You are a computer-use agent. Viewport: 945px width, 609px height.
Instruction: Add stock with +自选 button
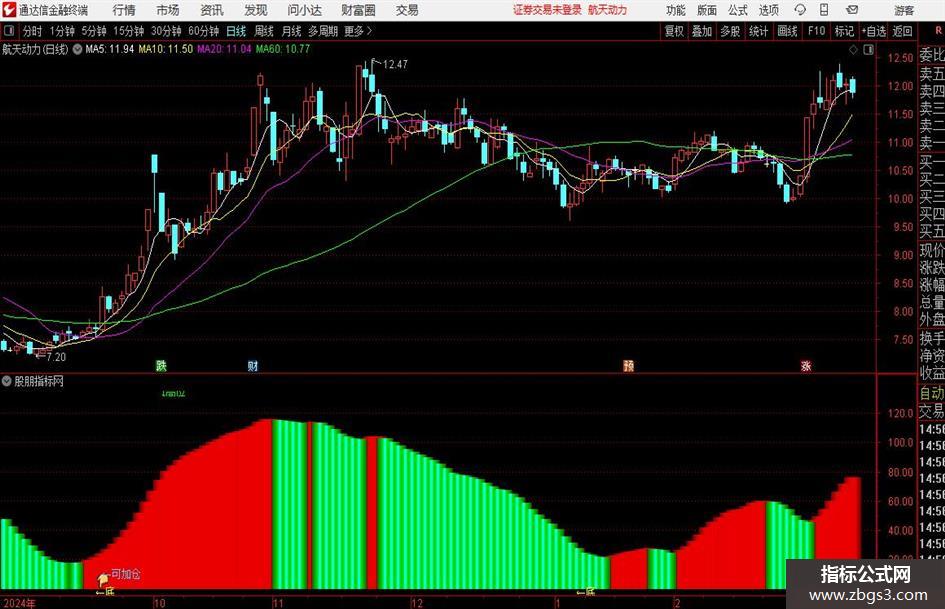tap(873, 31)
